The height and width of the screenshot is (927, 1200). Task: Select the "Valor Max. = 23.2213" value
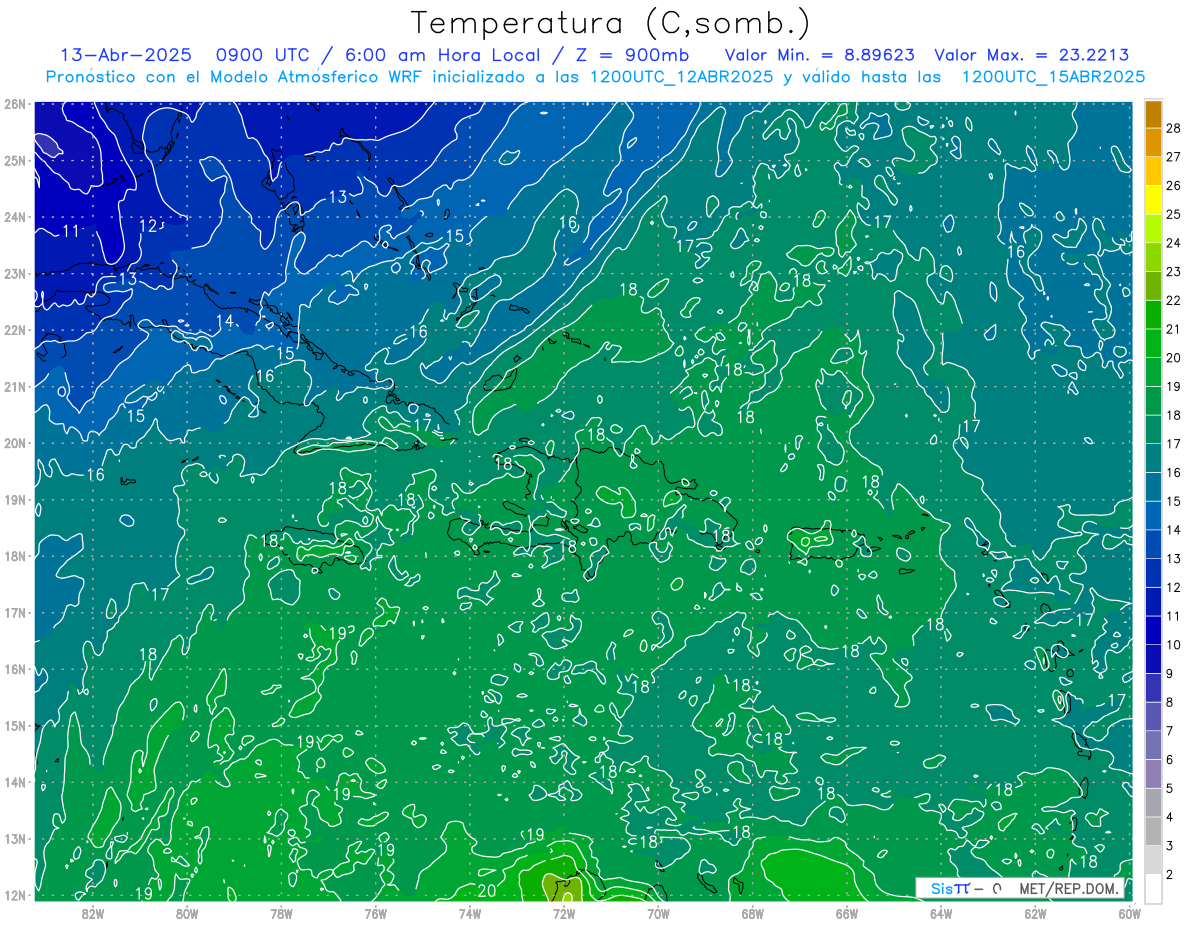(1032, 55)
